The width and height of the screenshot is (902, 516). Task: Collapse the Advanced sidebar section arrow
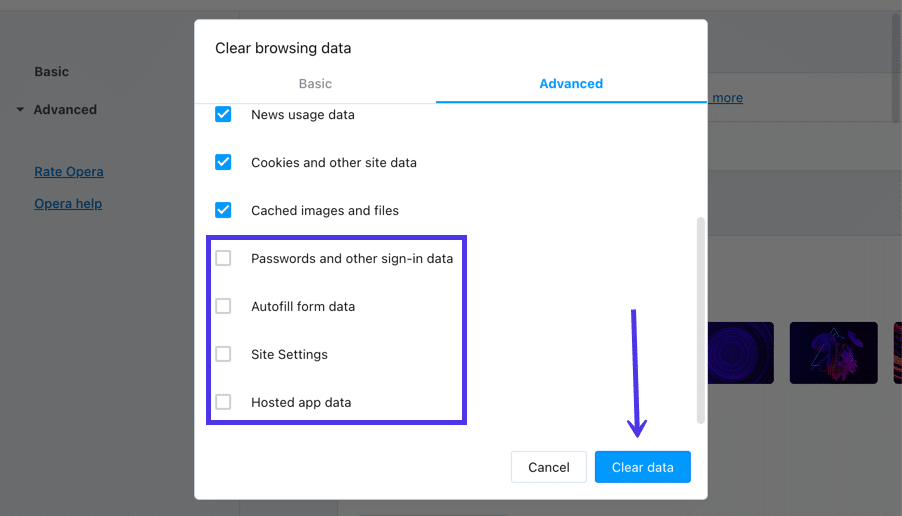(x=20, y=110)
